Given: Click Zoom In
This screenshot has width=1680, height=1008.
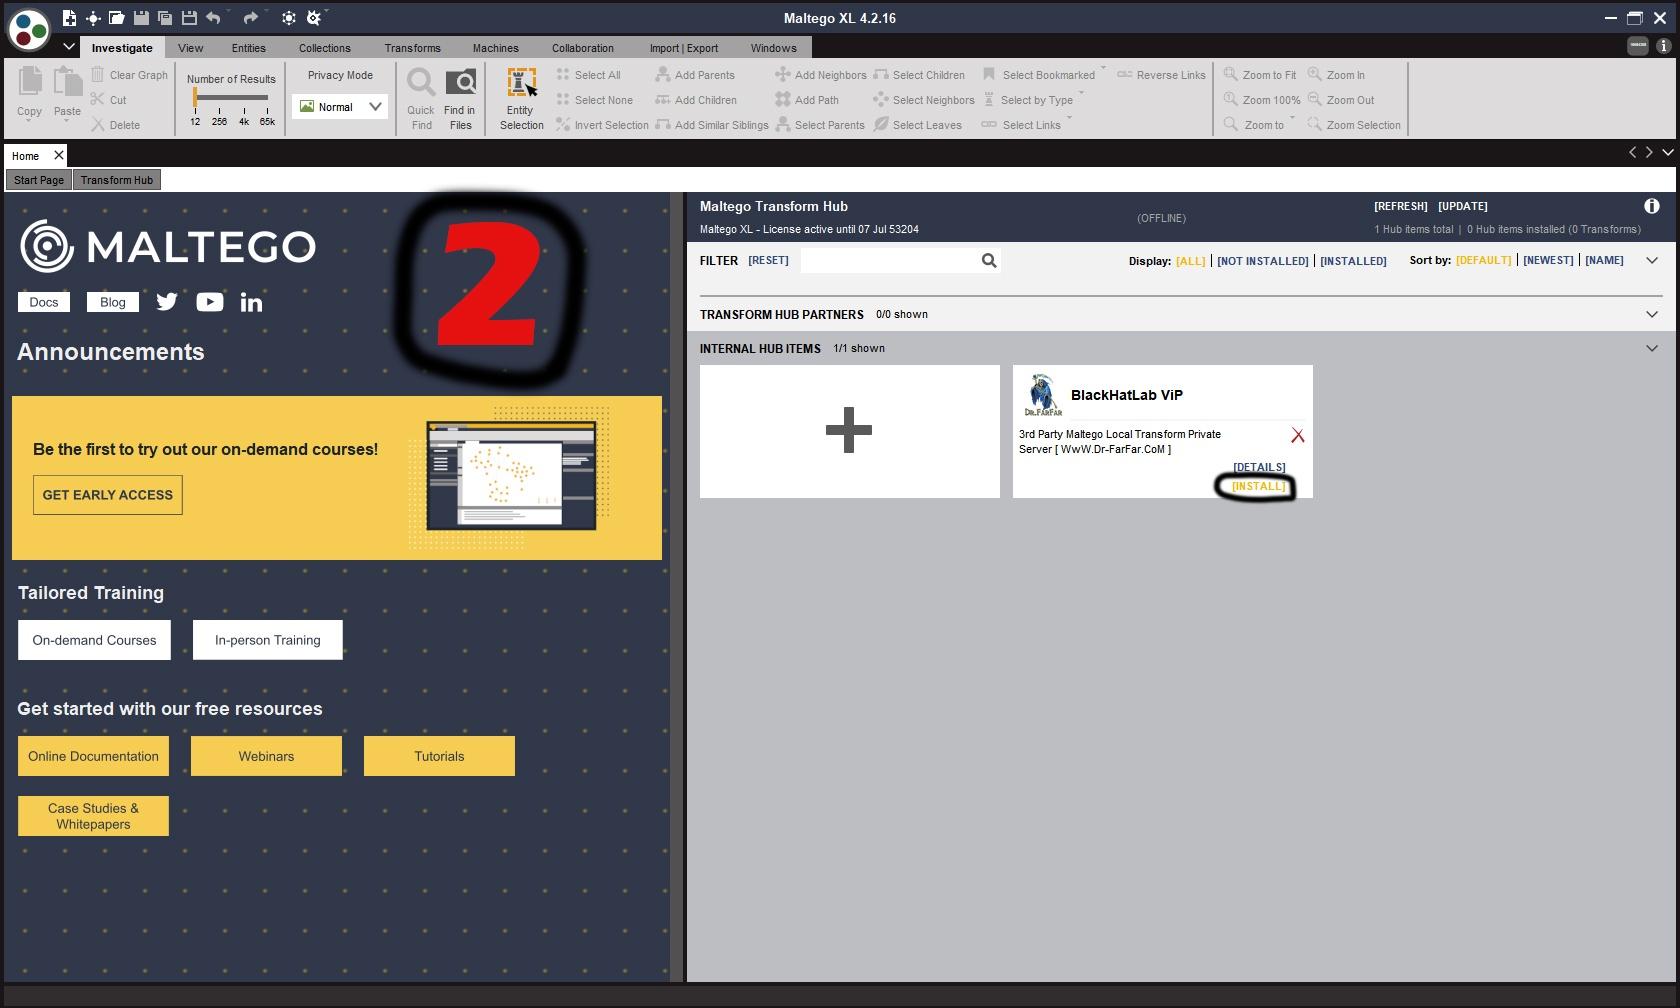Looking at the screenshot, I should [1336, 75].
